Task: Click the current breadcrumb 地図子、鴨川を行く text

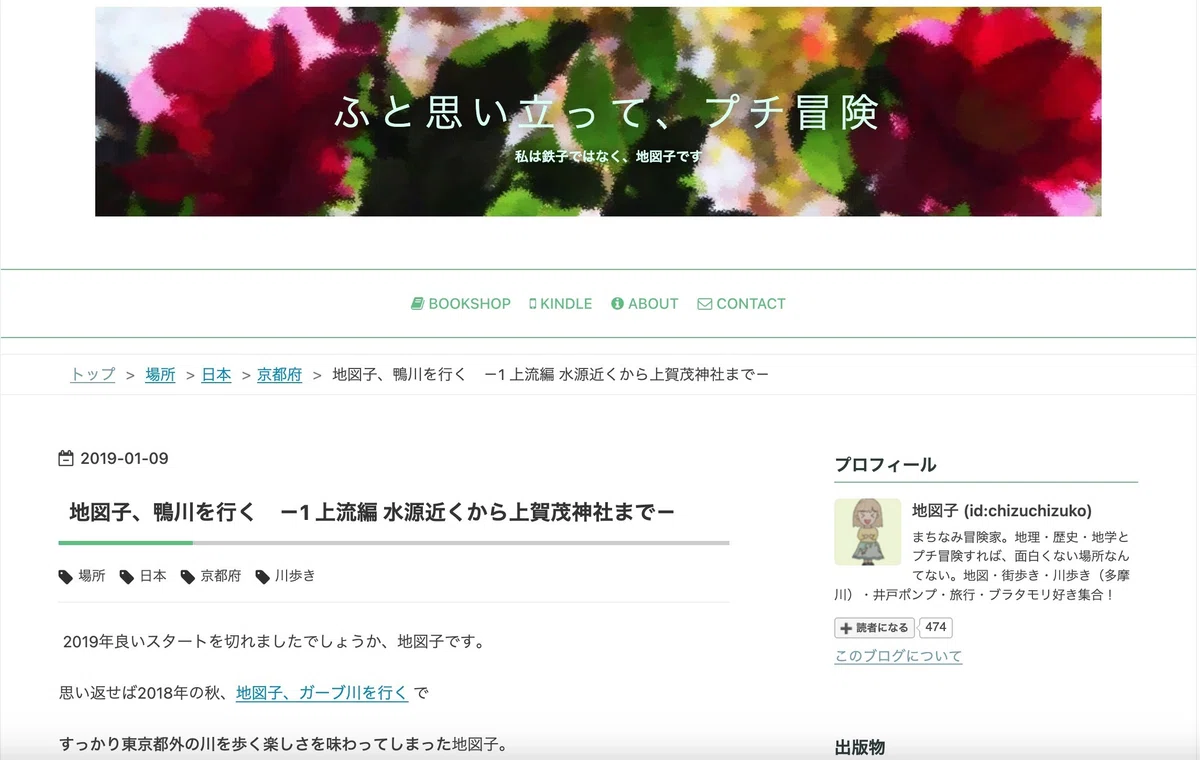Action: 550,375
